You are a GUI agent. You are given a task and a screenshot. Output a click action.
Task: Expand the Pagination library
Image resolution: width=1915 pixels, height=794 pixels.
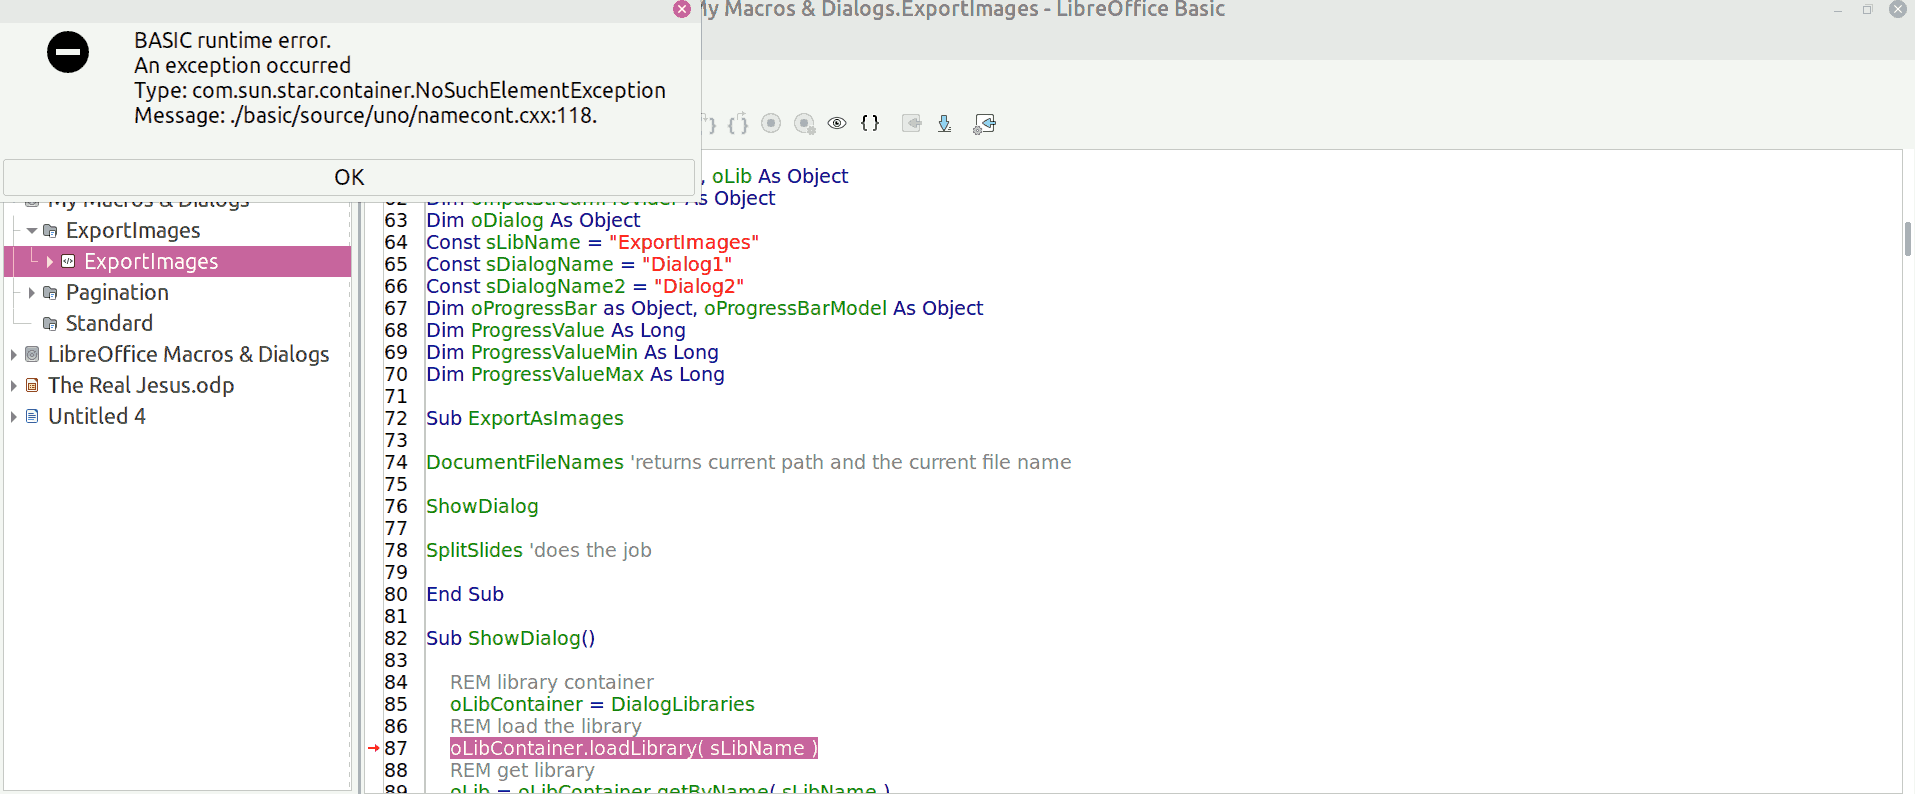[x=32, y=293]
